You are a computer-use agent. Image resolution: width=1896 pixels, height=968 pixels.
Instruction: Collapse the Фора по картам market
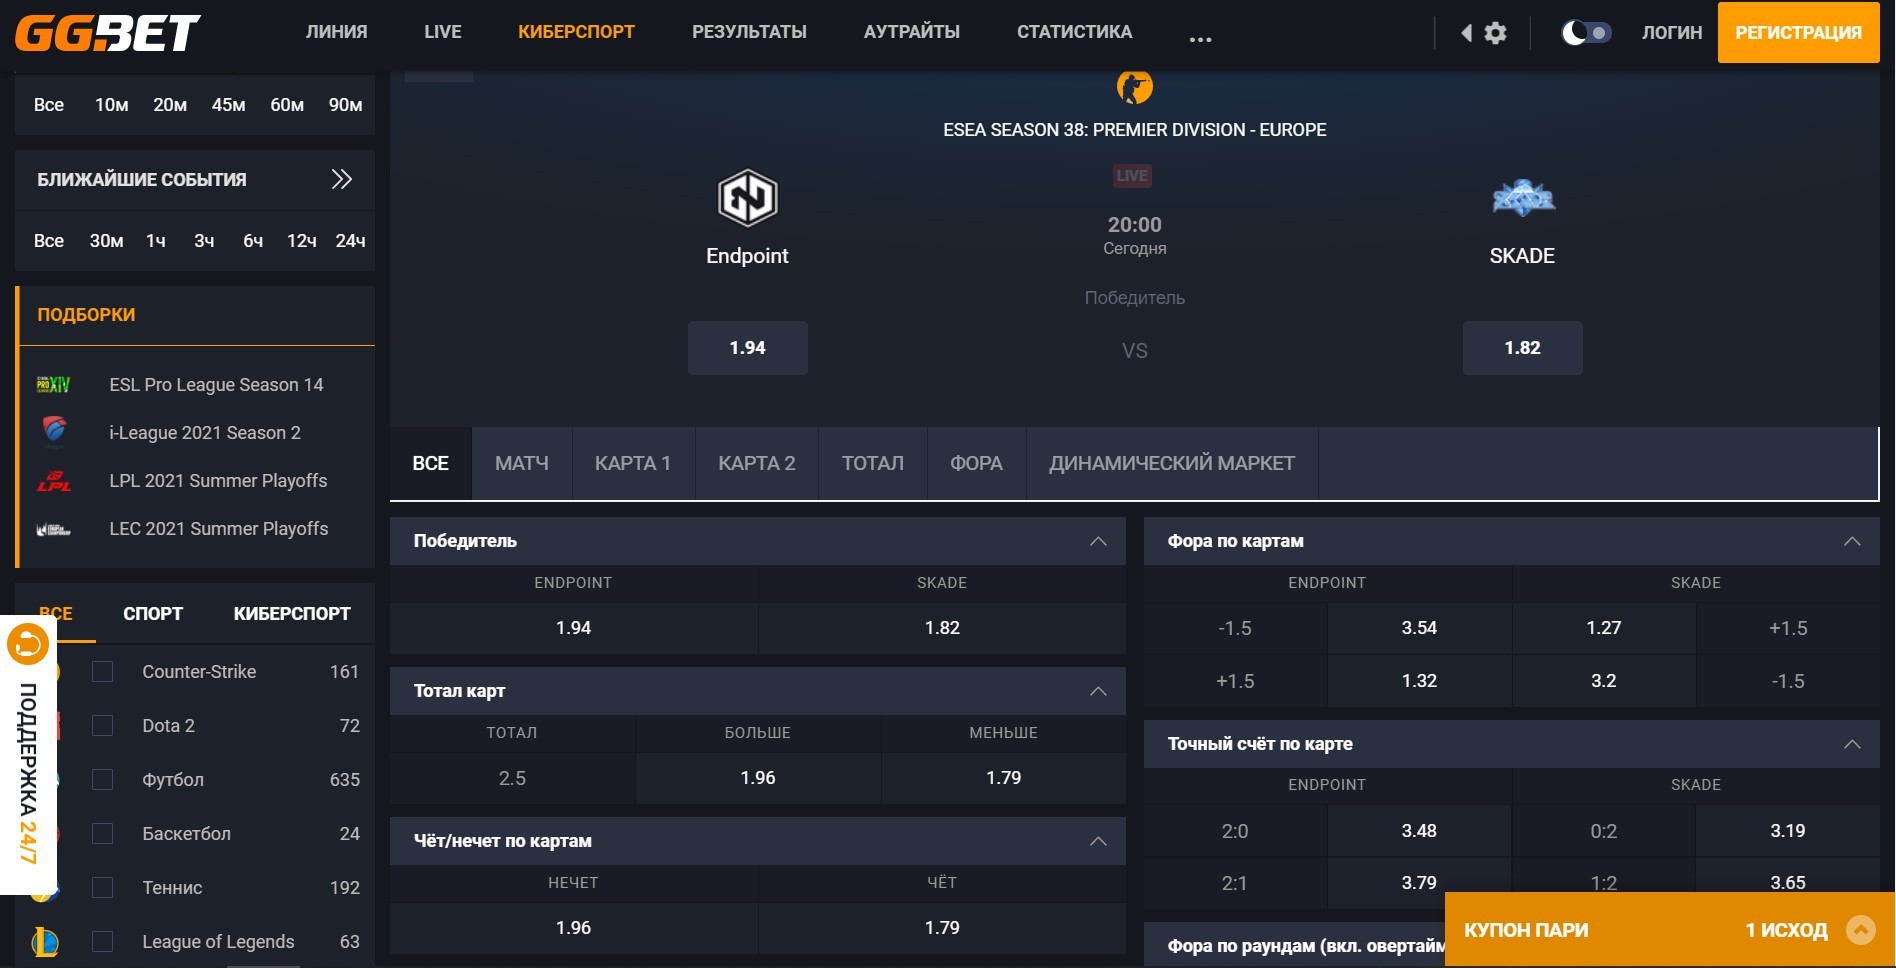tap(1852, 541)
